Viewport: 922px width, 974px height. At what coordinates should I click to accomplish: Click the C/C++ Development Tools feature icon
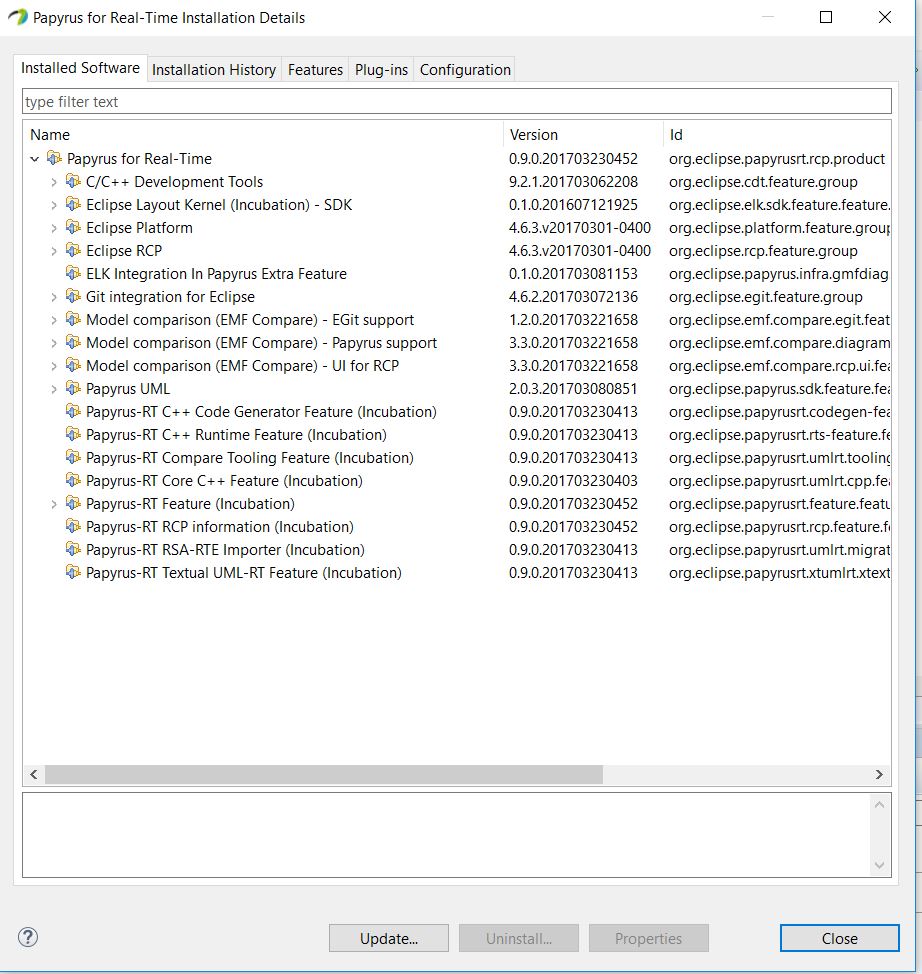pos(73,181)
